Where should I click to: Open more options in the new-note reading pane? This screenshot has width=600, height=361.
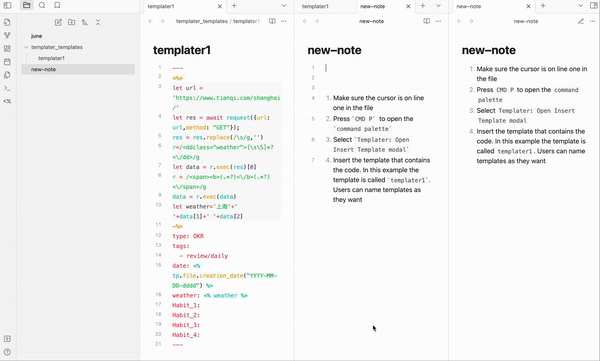click(593, 21)
